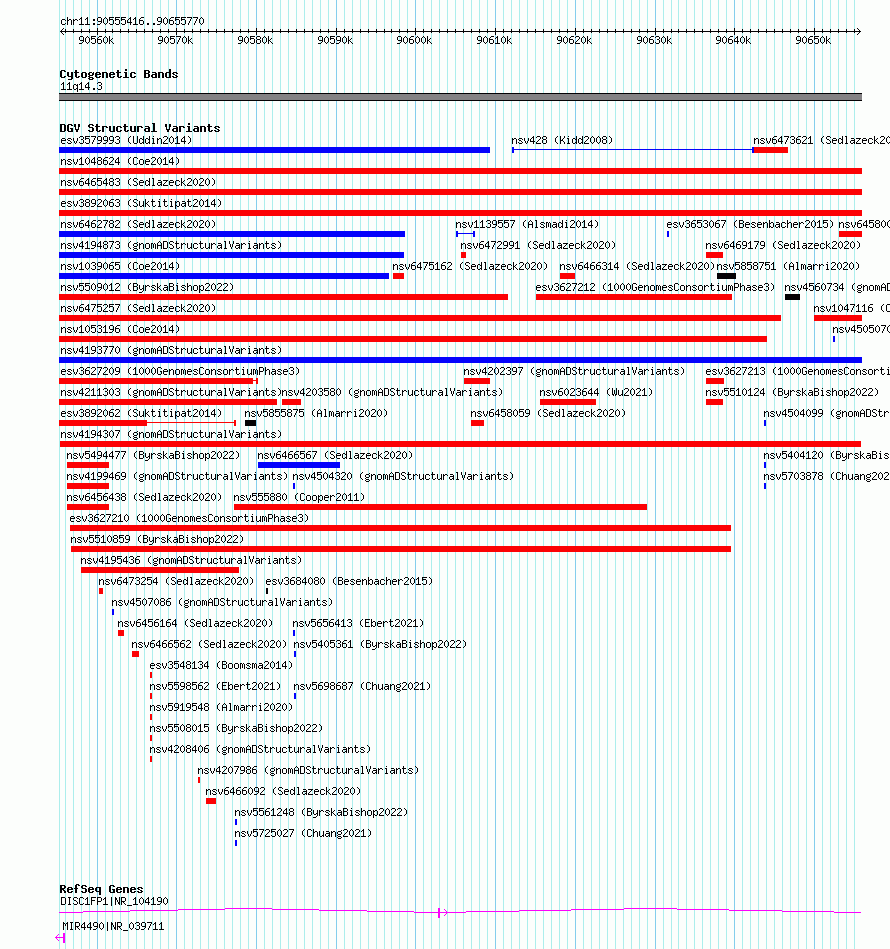Click esv3627209 (1000GenomesConsortiumPhase3) label

[x=180, y=372]
